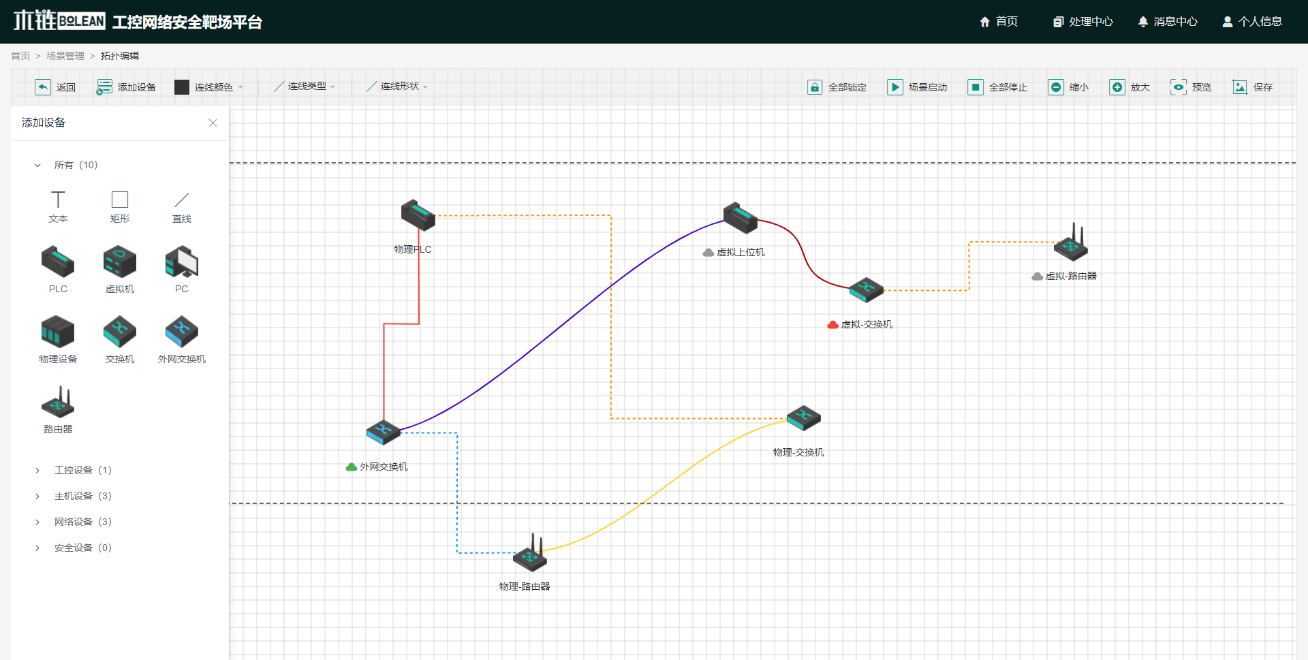This screenshot has height=660, width=1308.
Task: Click the 场景管理 breadcrumb link
Action: coord(65,56)
